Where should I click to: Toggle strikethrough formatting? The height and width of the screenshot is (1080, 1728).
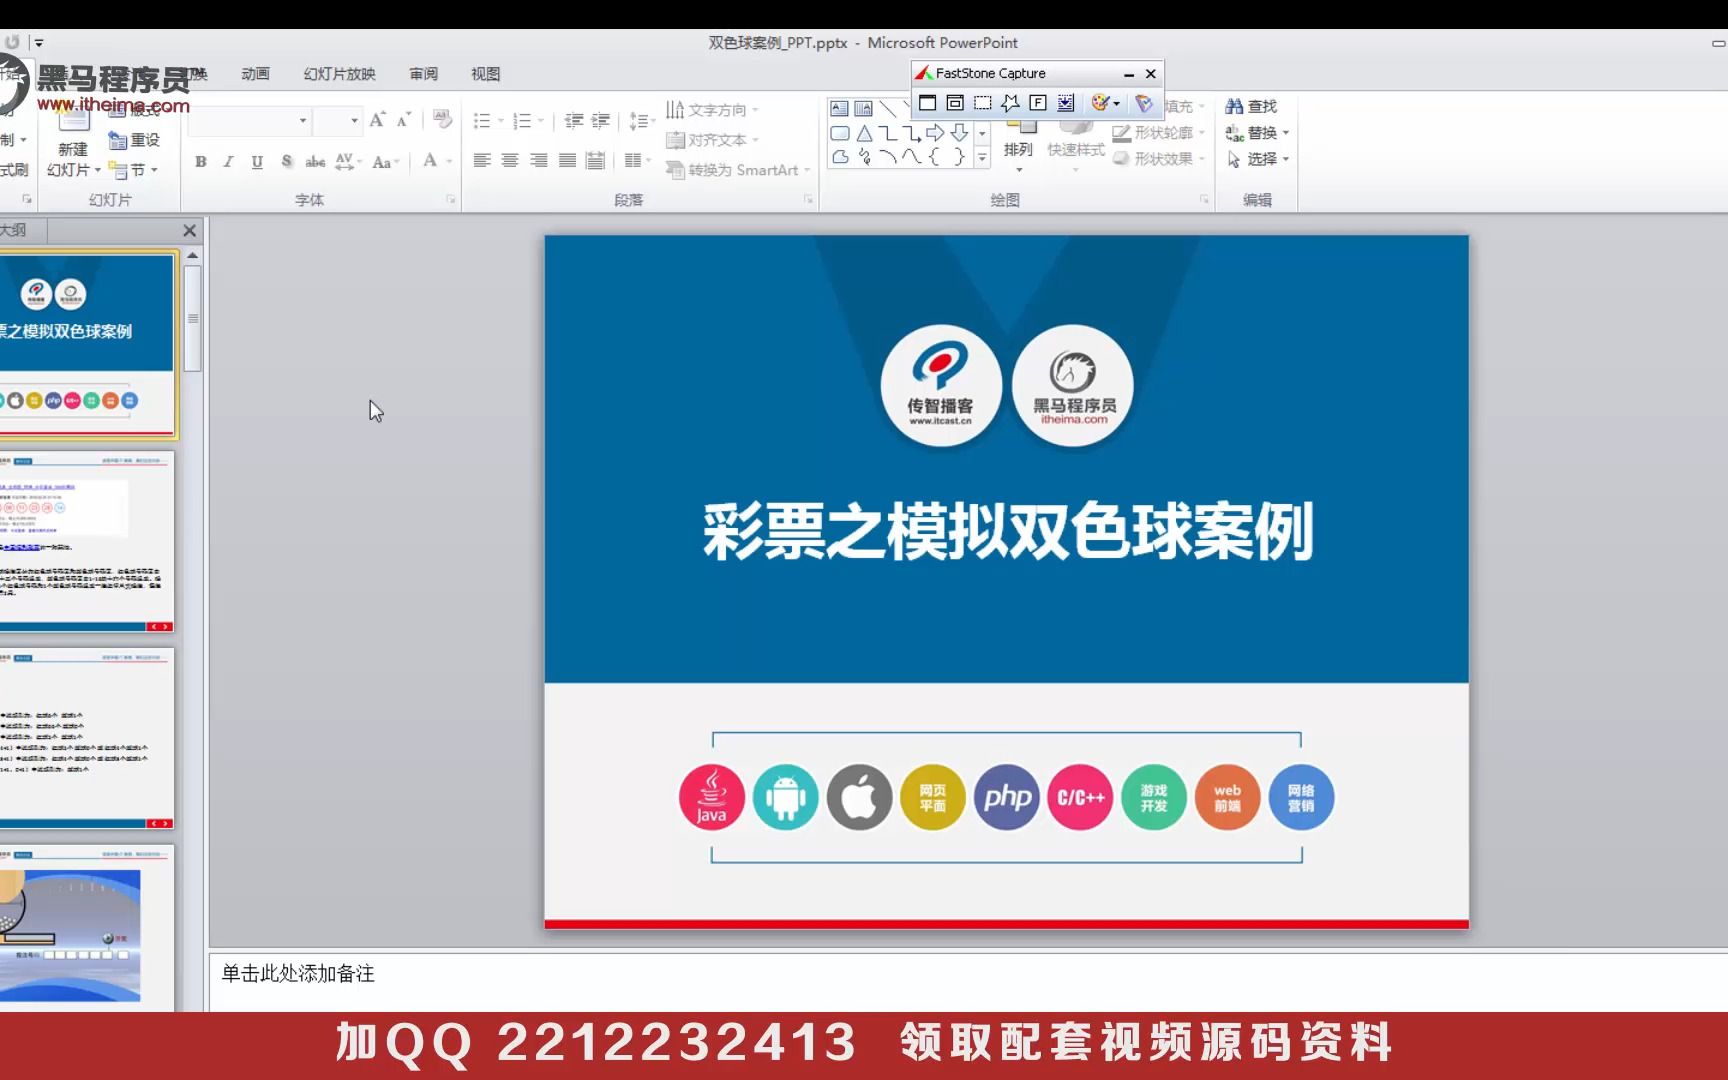pos(315,161)
